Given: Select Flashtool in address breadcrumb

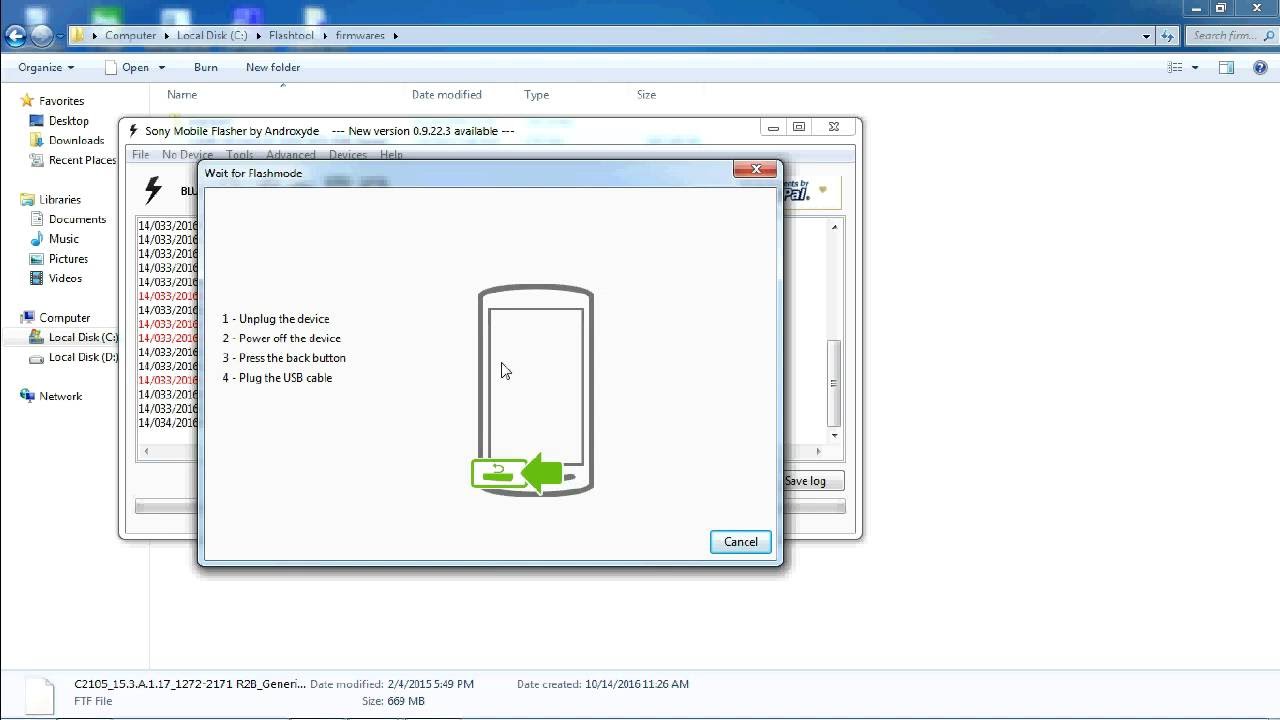Looking at the screenshot, I should [x=291, y=35].
